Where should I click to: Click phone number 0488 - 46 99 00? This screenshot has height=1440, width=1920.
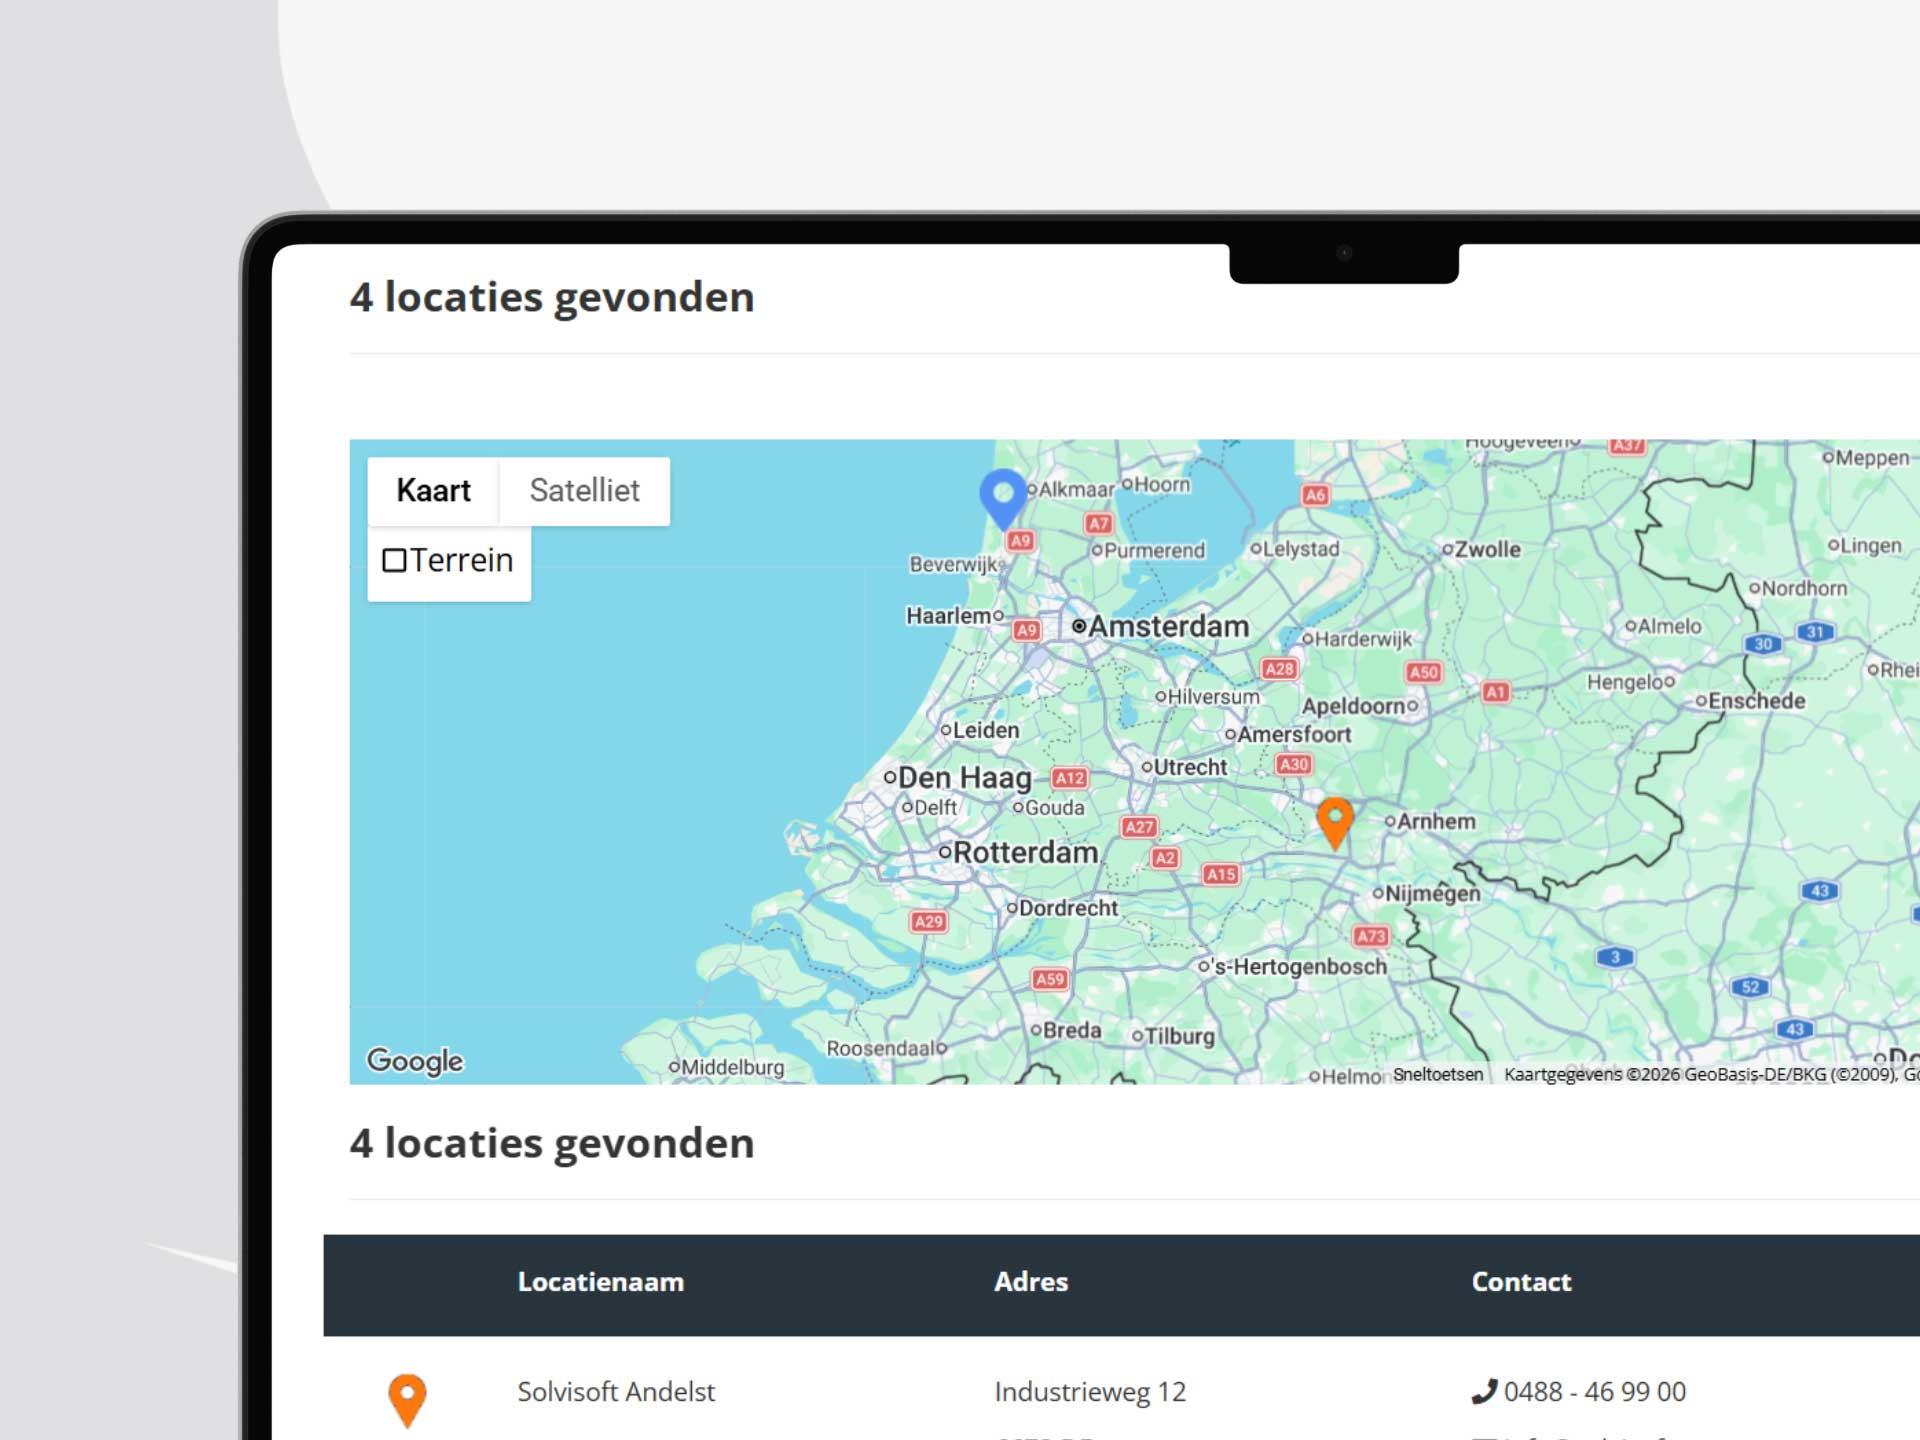[x=1594, y=1391]
